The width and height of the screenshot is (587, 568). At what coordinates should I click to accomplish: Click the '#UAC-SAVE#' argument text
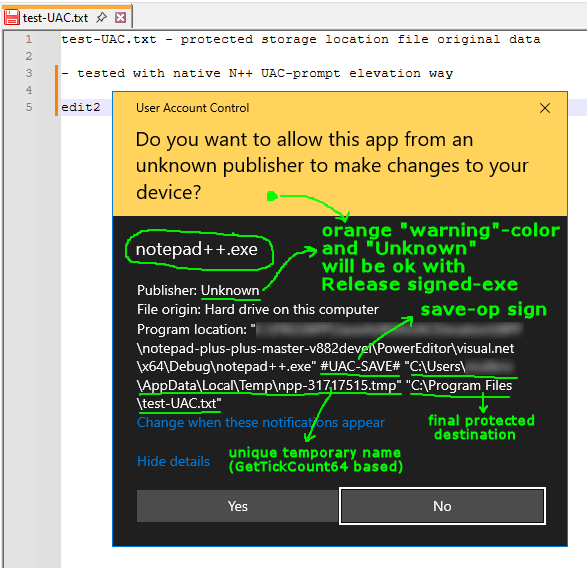click(x=360, y=366)
